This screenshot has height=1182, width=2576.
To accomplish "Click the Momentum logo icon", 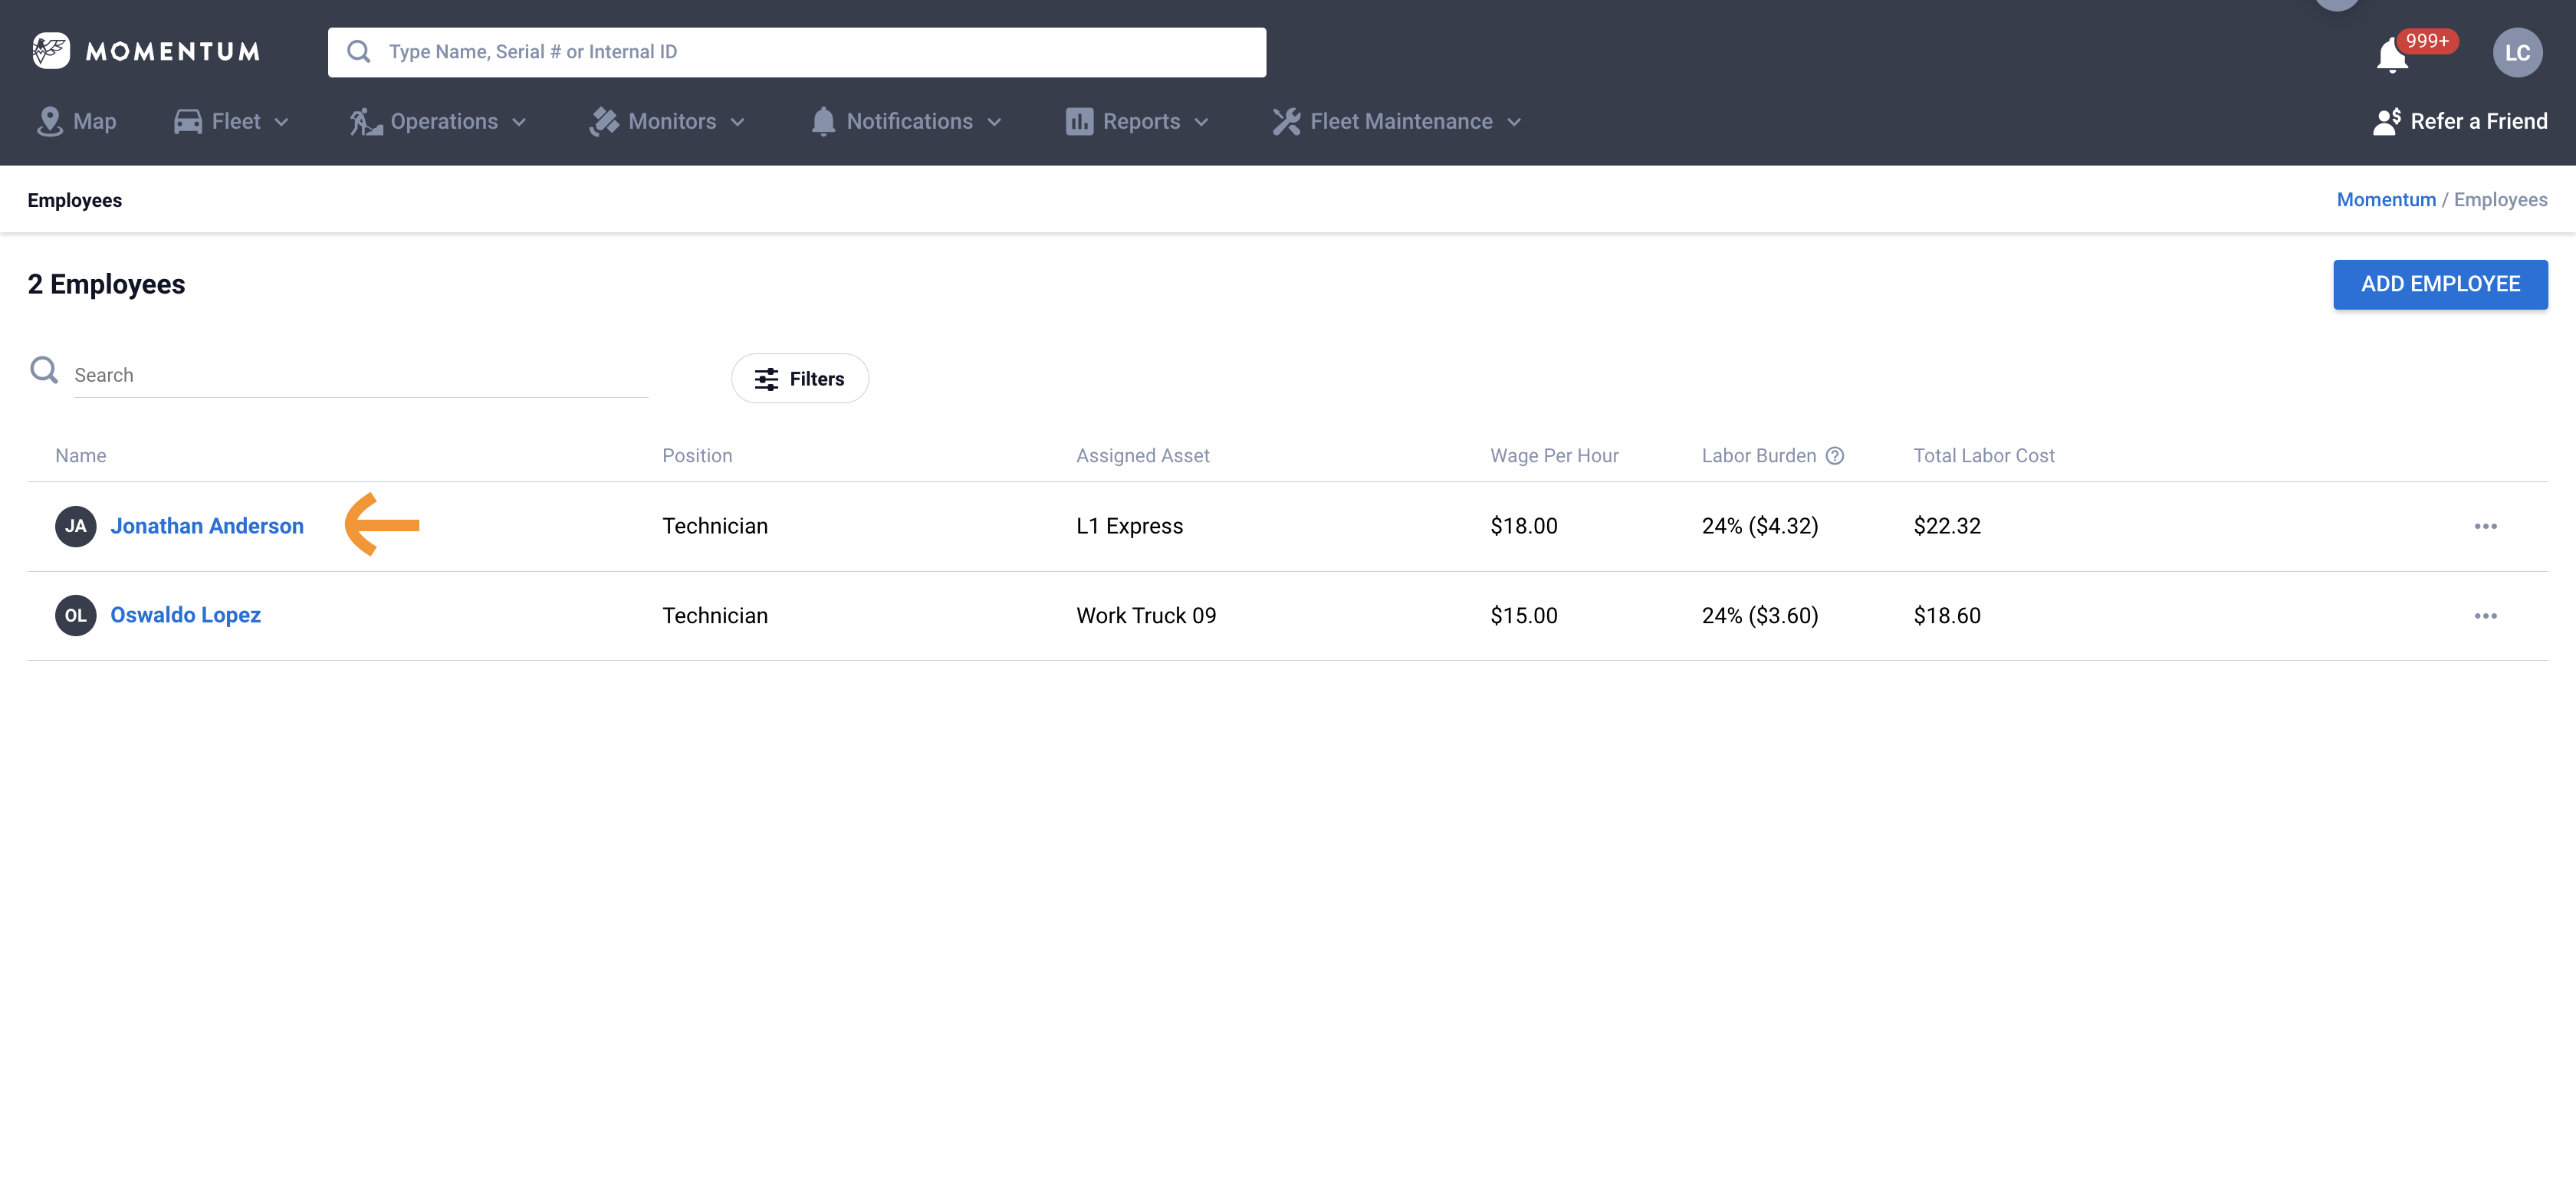I will tap(50, 51).
